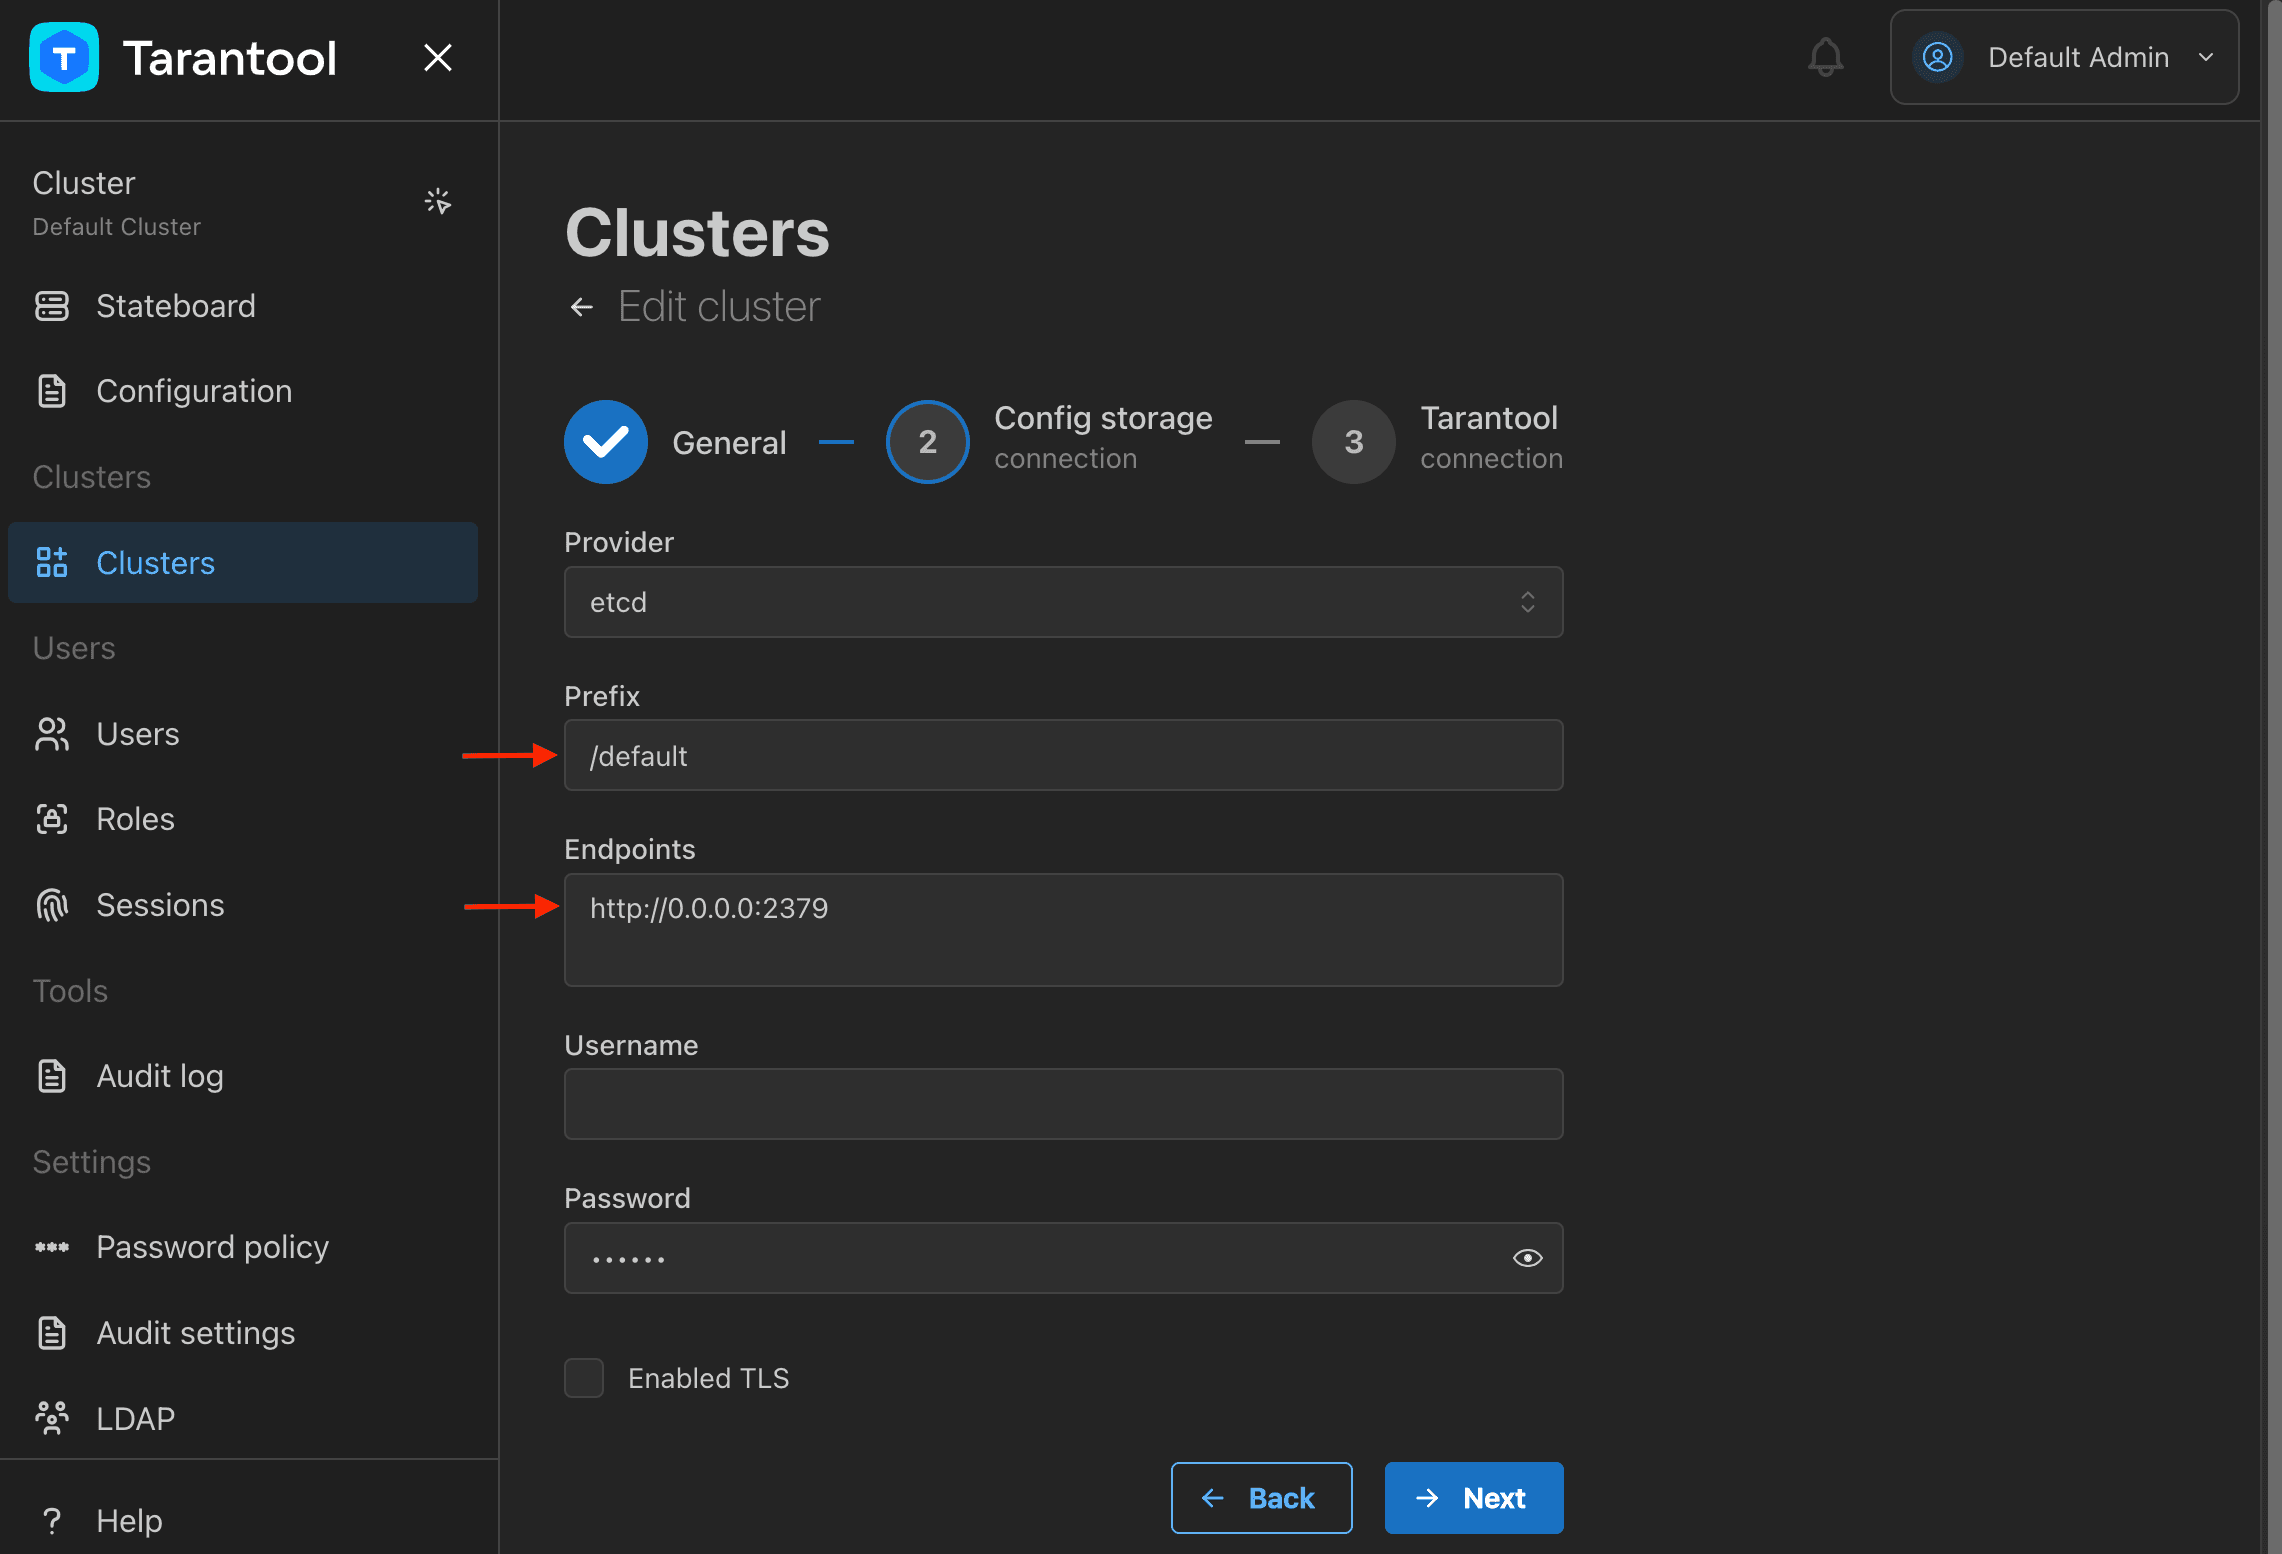Jump to Config storage connection step label
The height and width of the screenshot is (1554, 2282).
coord(1103,438)
